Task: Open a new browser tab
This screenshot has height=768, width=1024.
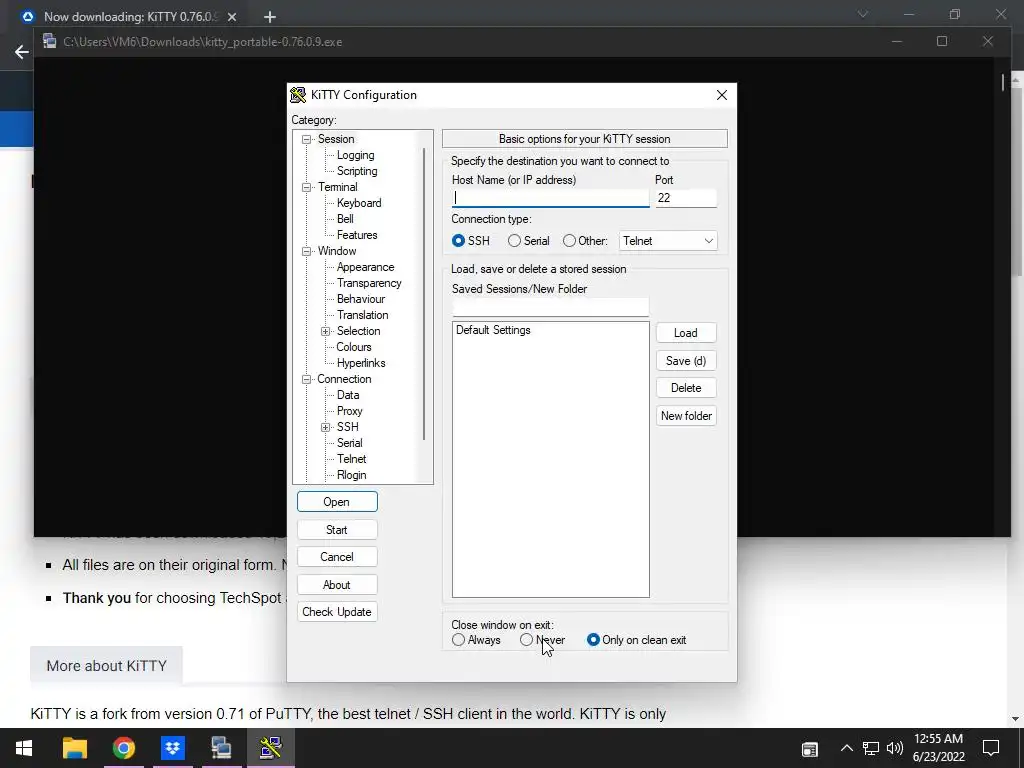Action: click(270, 17)
